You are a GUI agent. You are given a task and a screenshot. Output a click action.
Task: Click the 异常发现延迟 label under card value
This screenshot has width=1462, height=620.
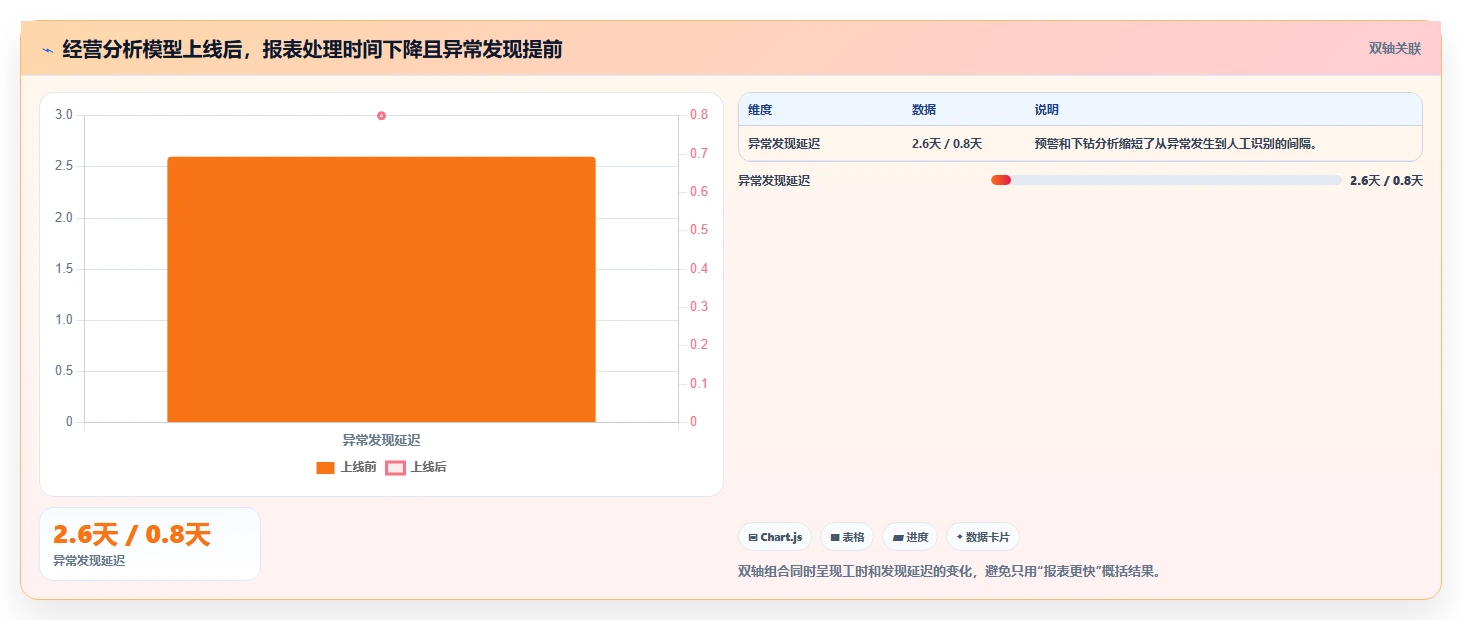pyautogui.click(x=89, y=561)
